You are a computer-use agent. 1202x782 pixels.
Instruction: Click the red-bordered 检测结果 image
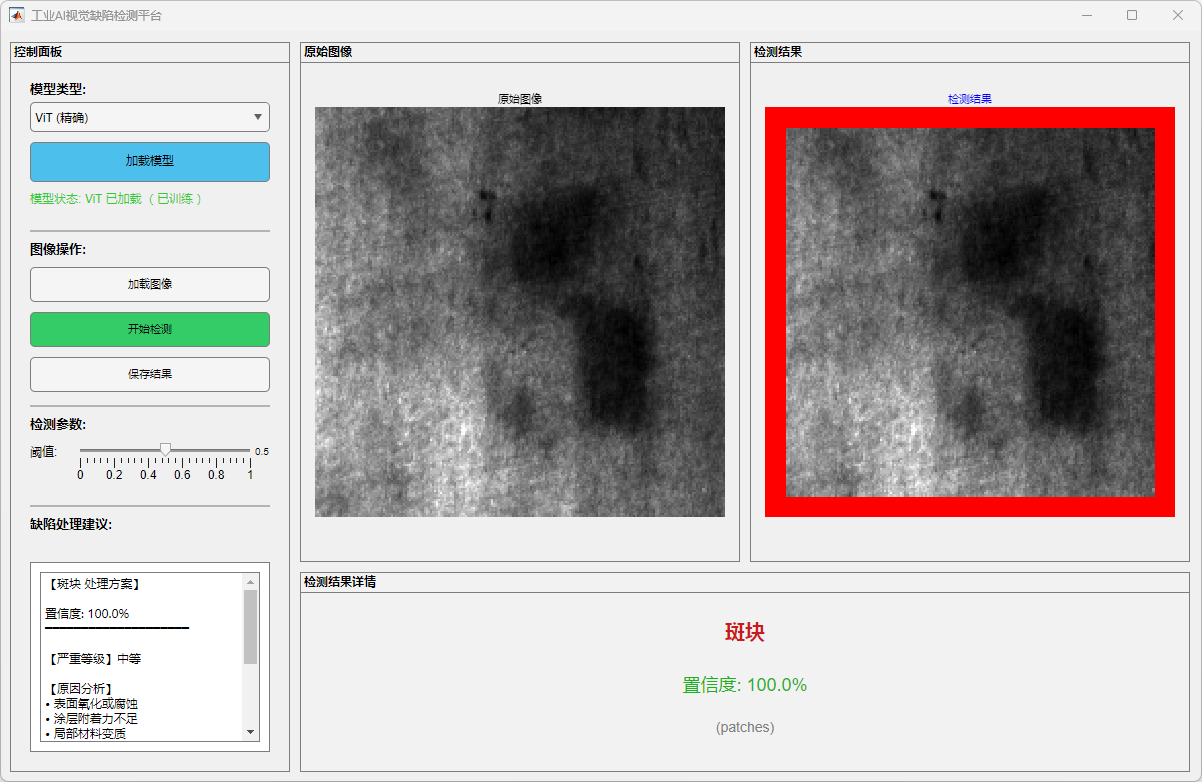tap(970, 312)
